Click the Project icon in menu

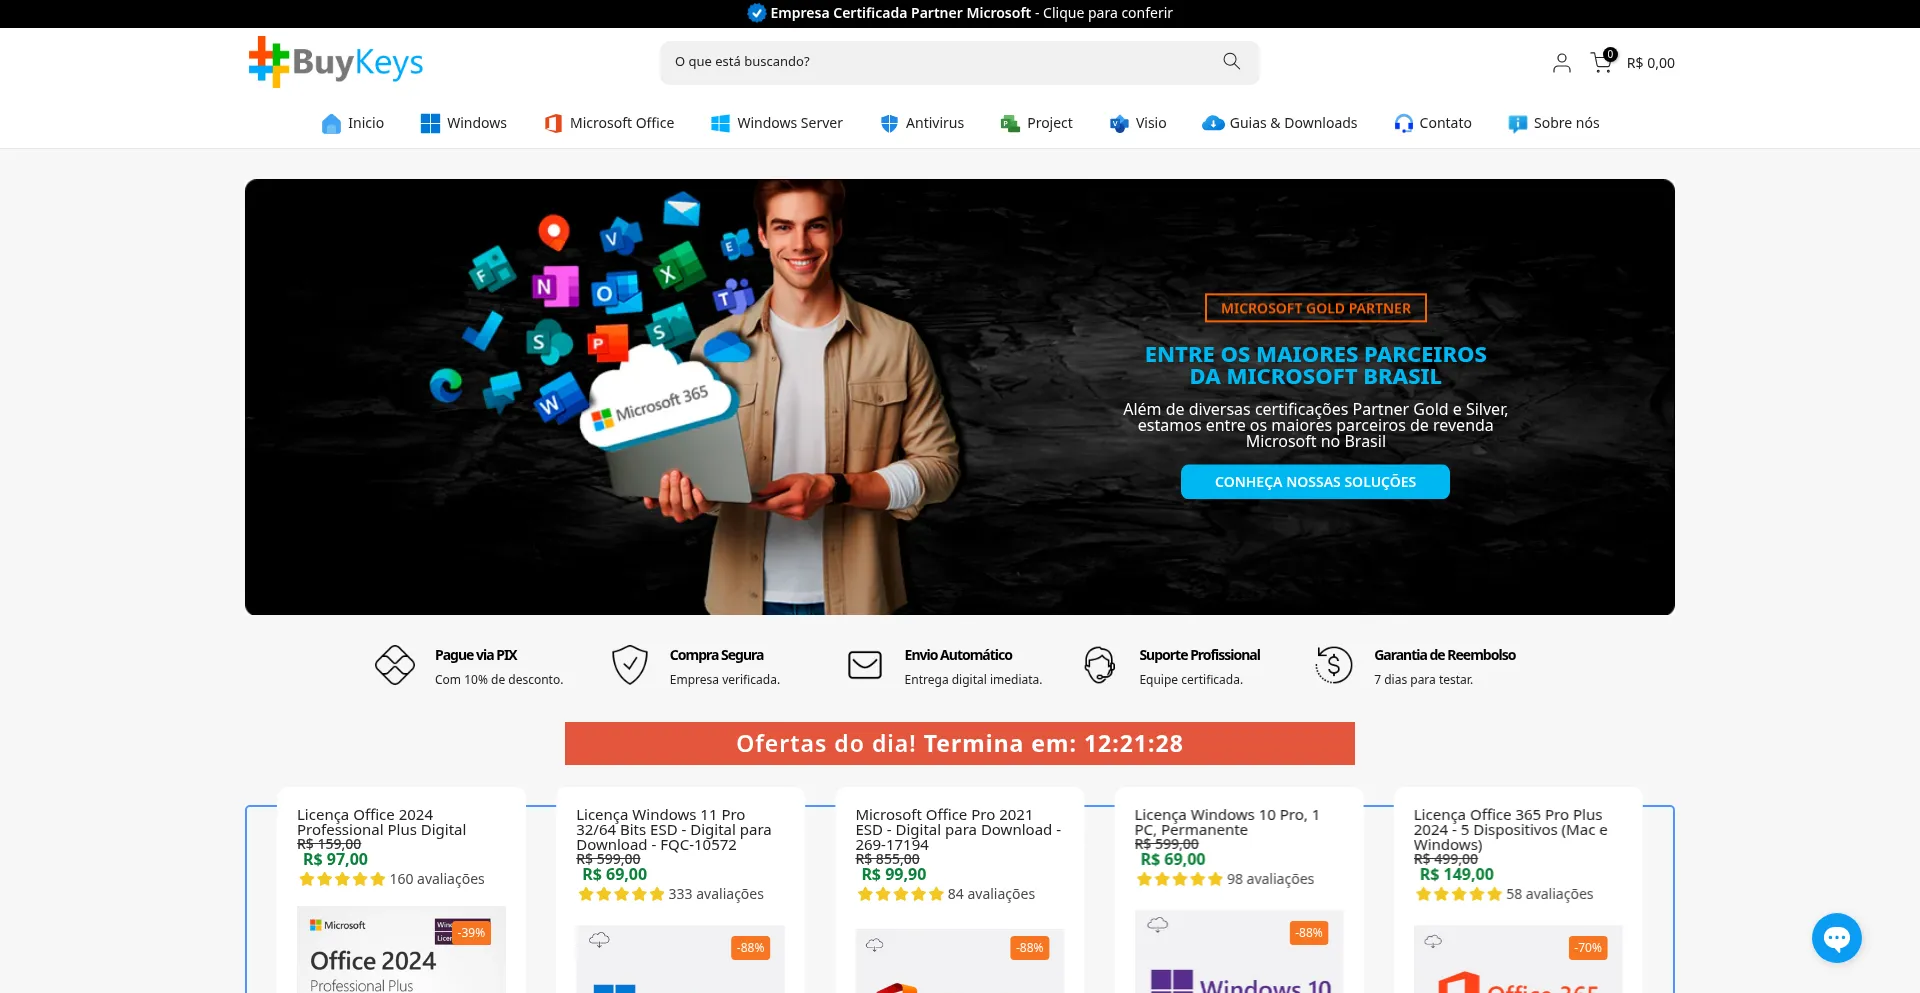(1010, 123)
